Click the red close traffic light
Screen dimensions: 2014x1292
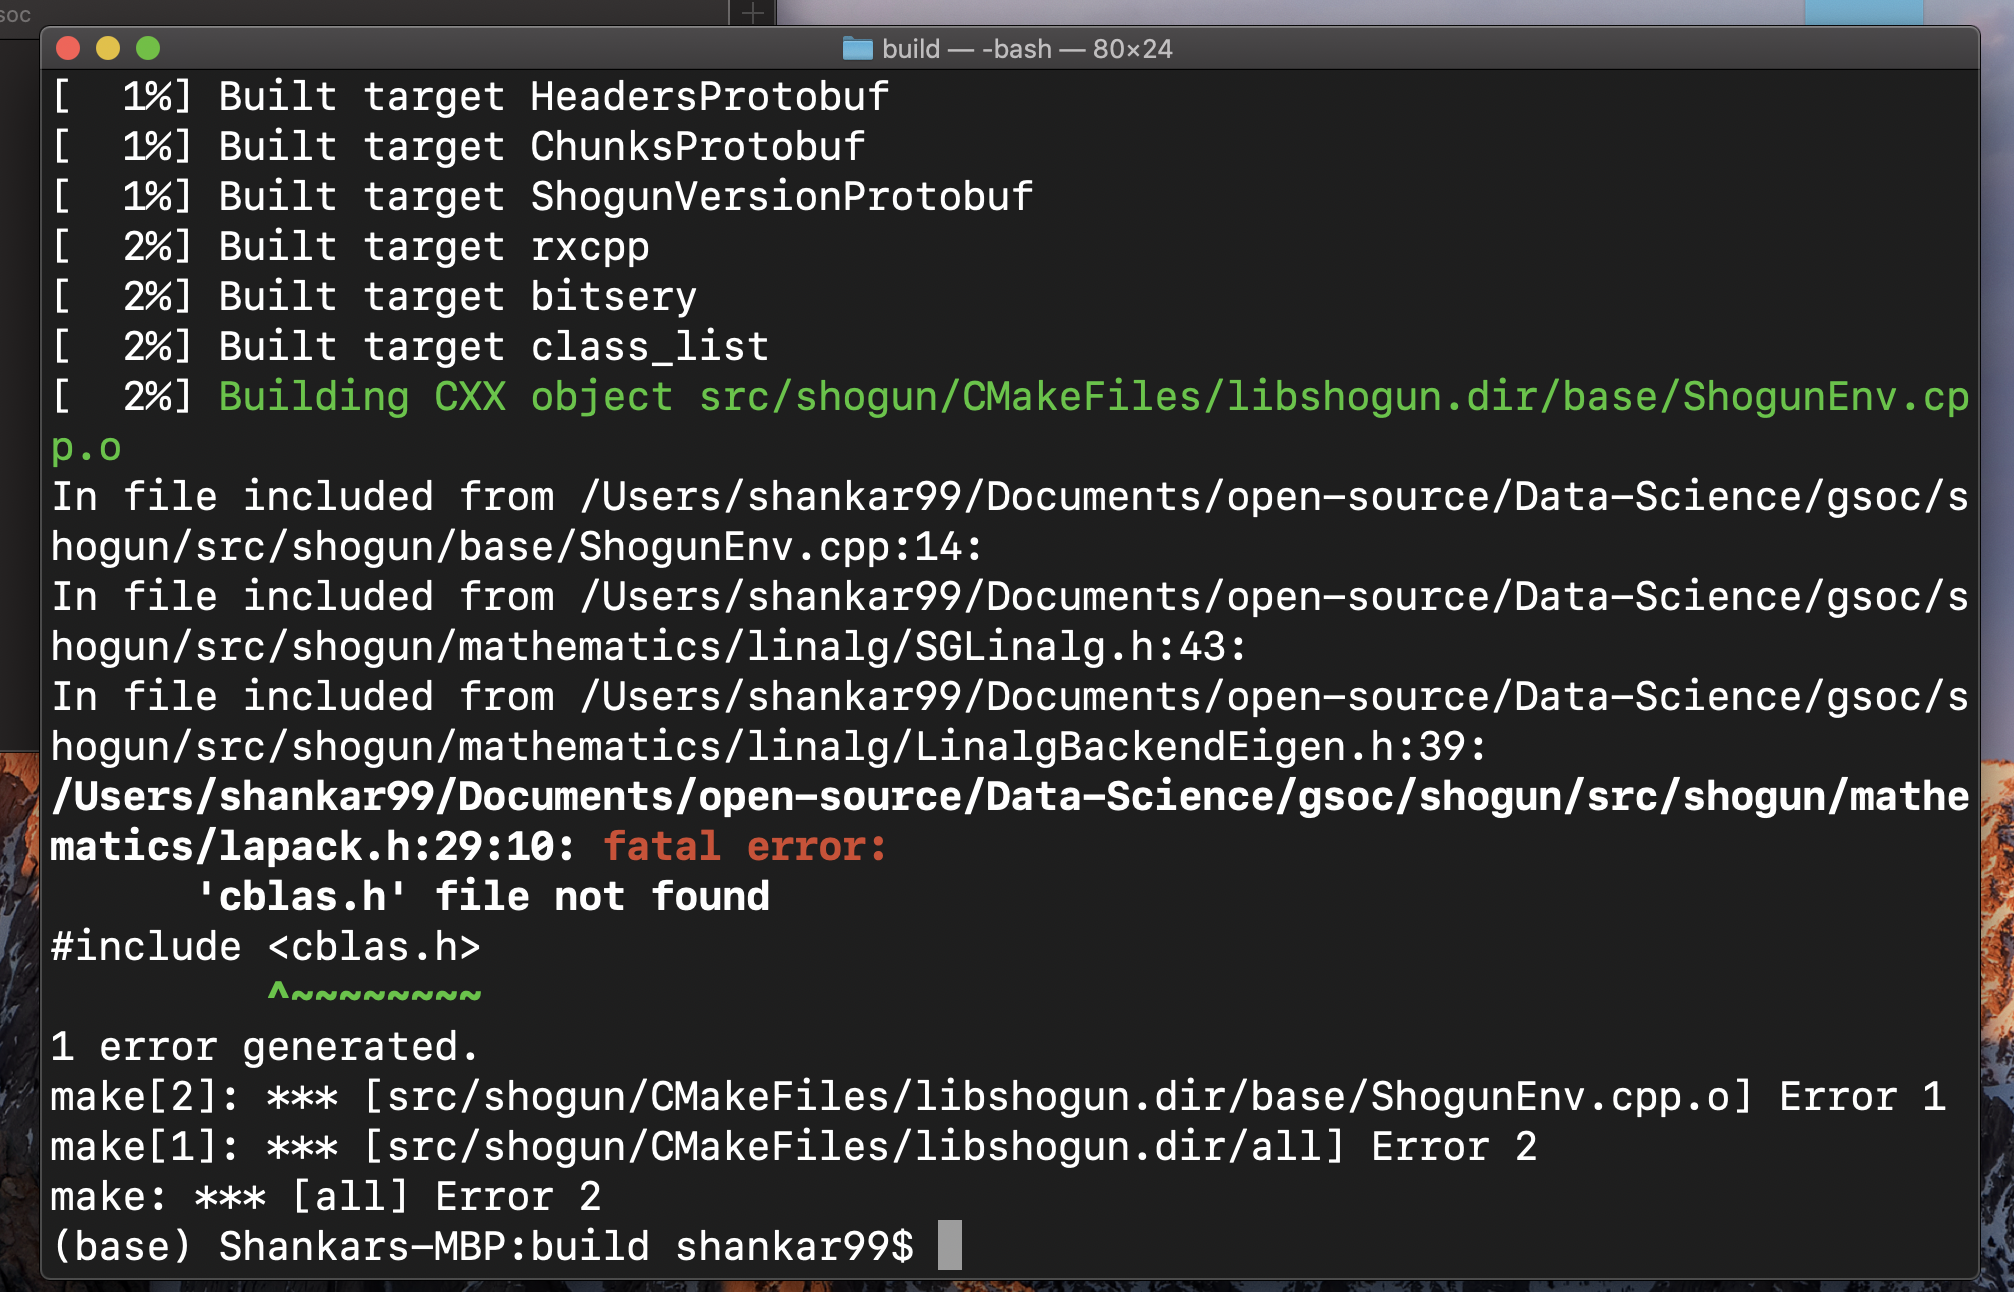pyautogui.click(x=68, y=46)
